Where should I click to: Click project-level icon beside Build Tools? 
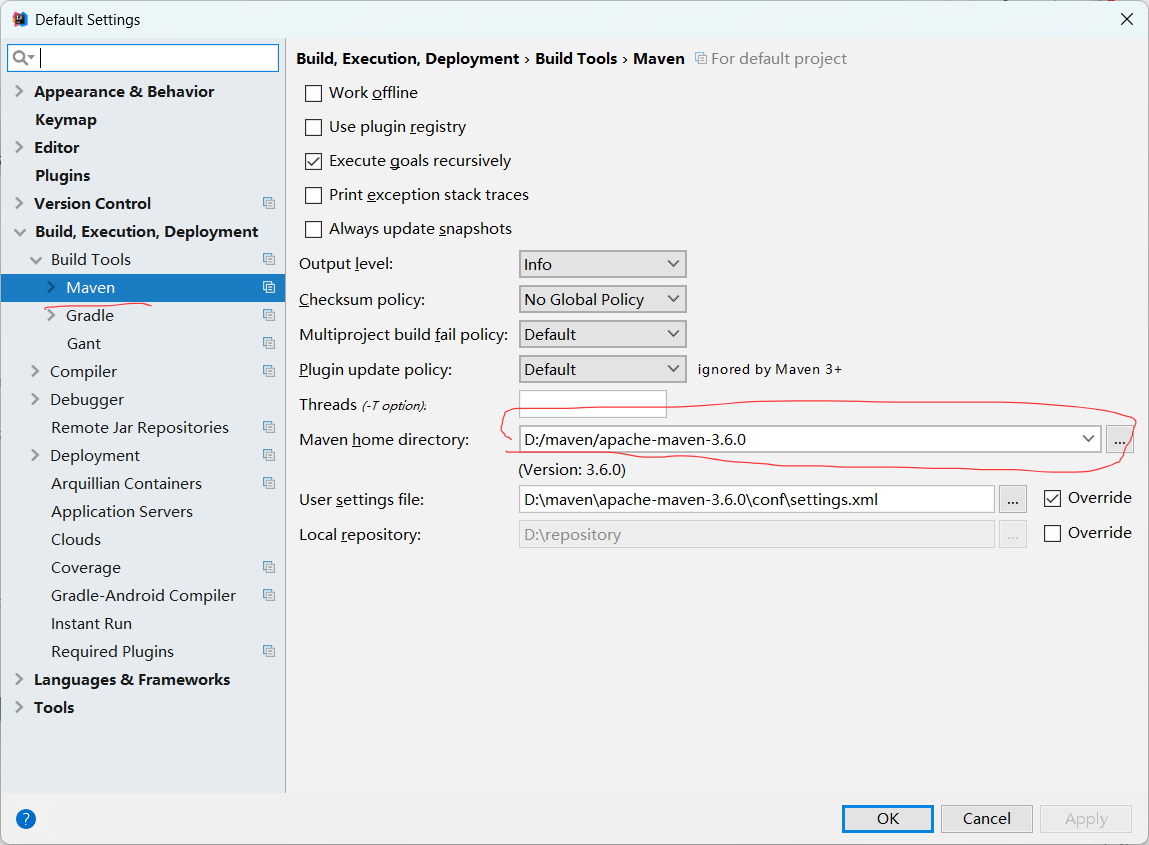(x=269, y=259)
